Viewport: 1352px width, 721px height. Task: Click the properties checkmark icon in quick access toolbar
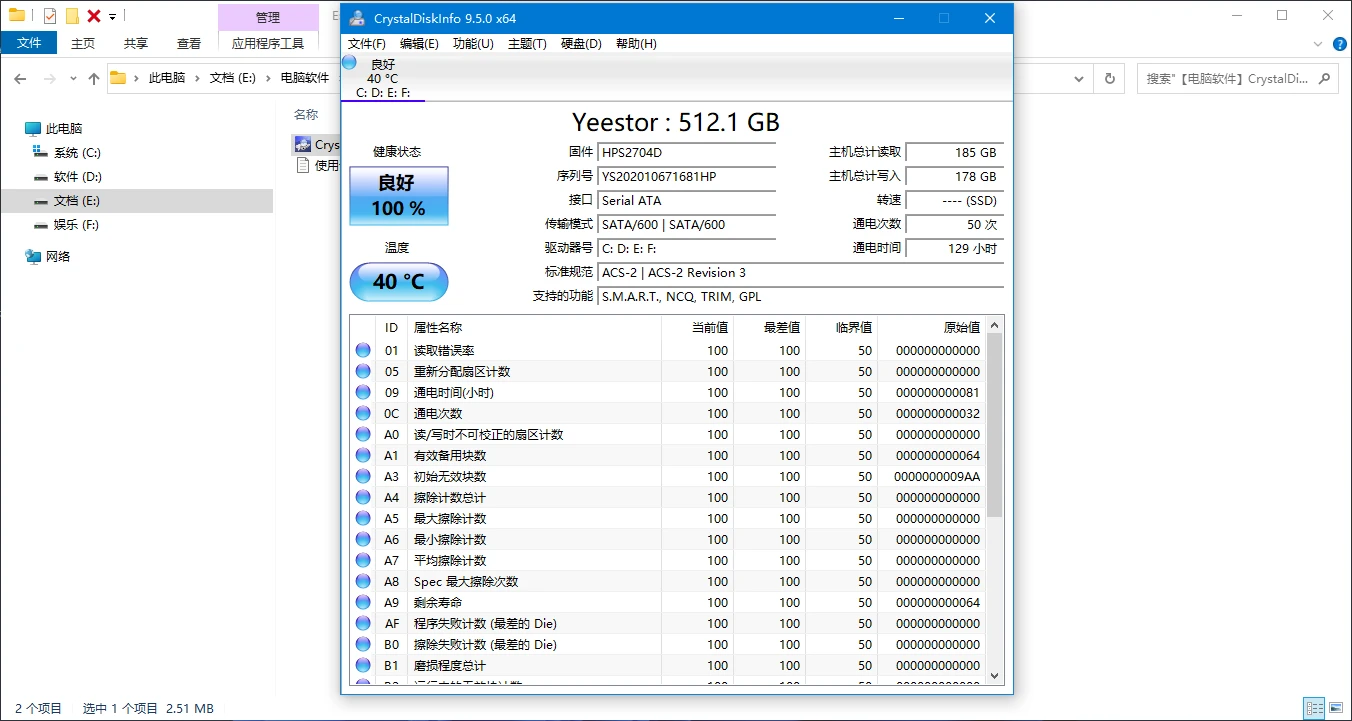tap(50, 16)
